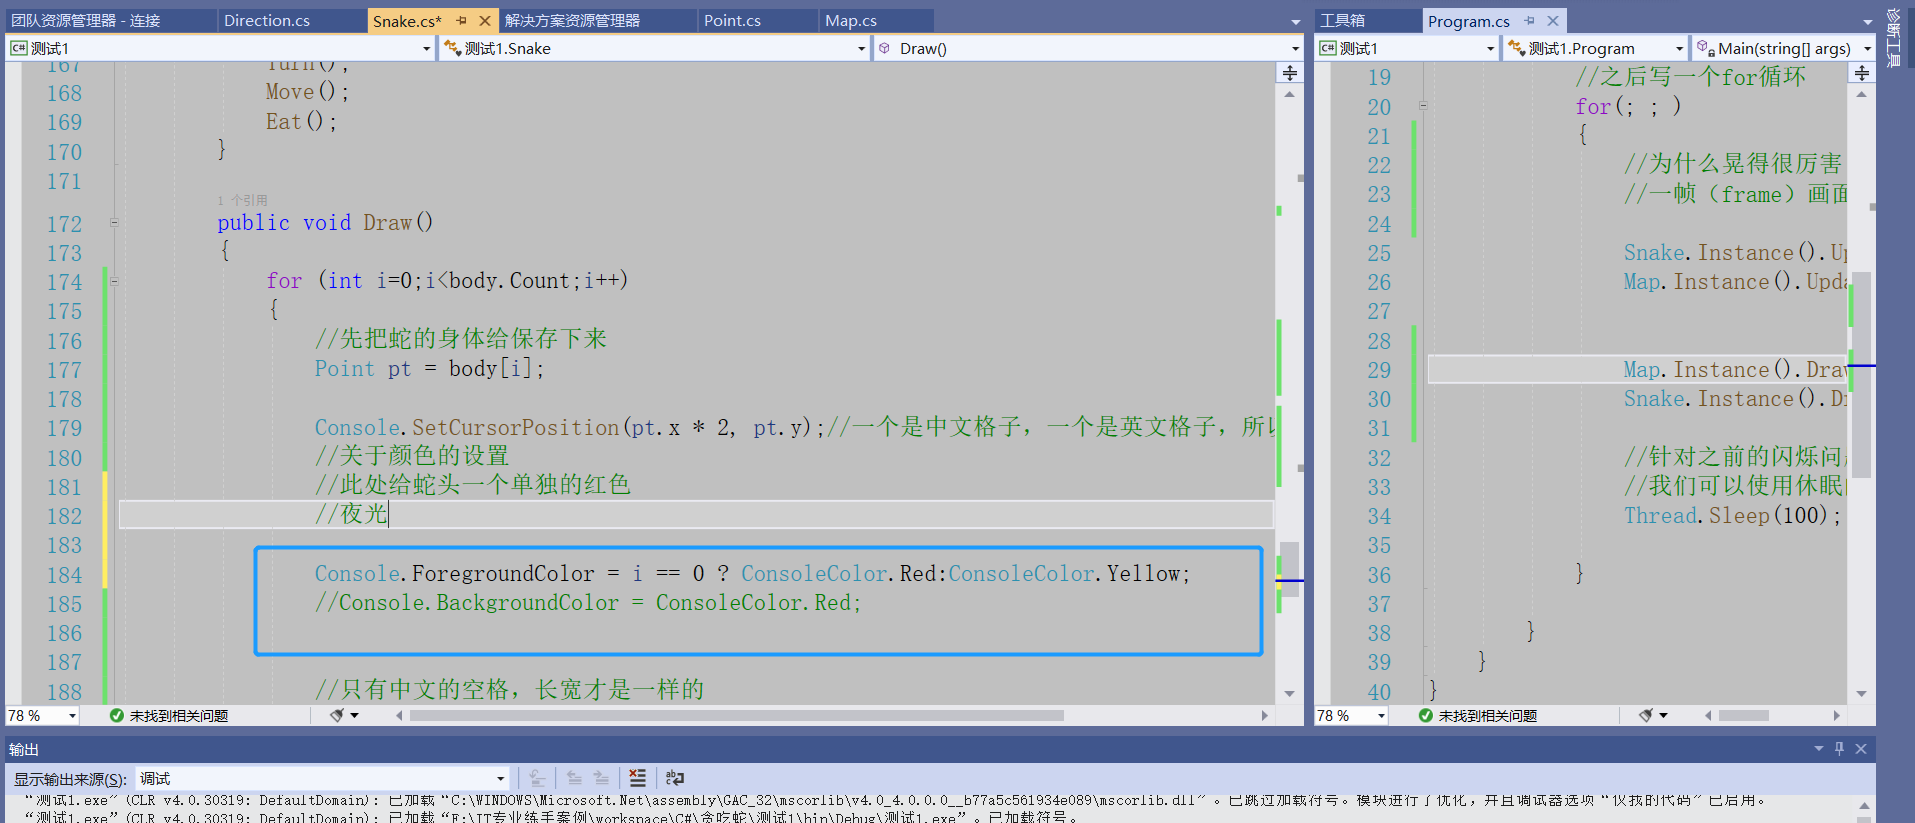Open the 工具箱 tab
The height and width of the screenshot is (823, 1915).
click(1342, 21)
